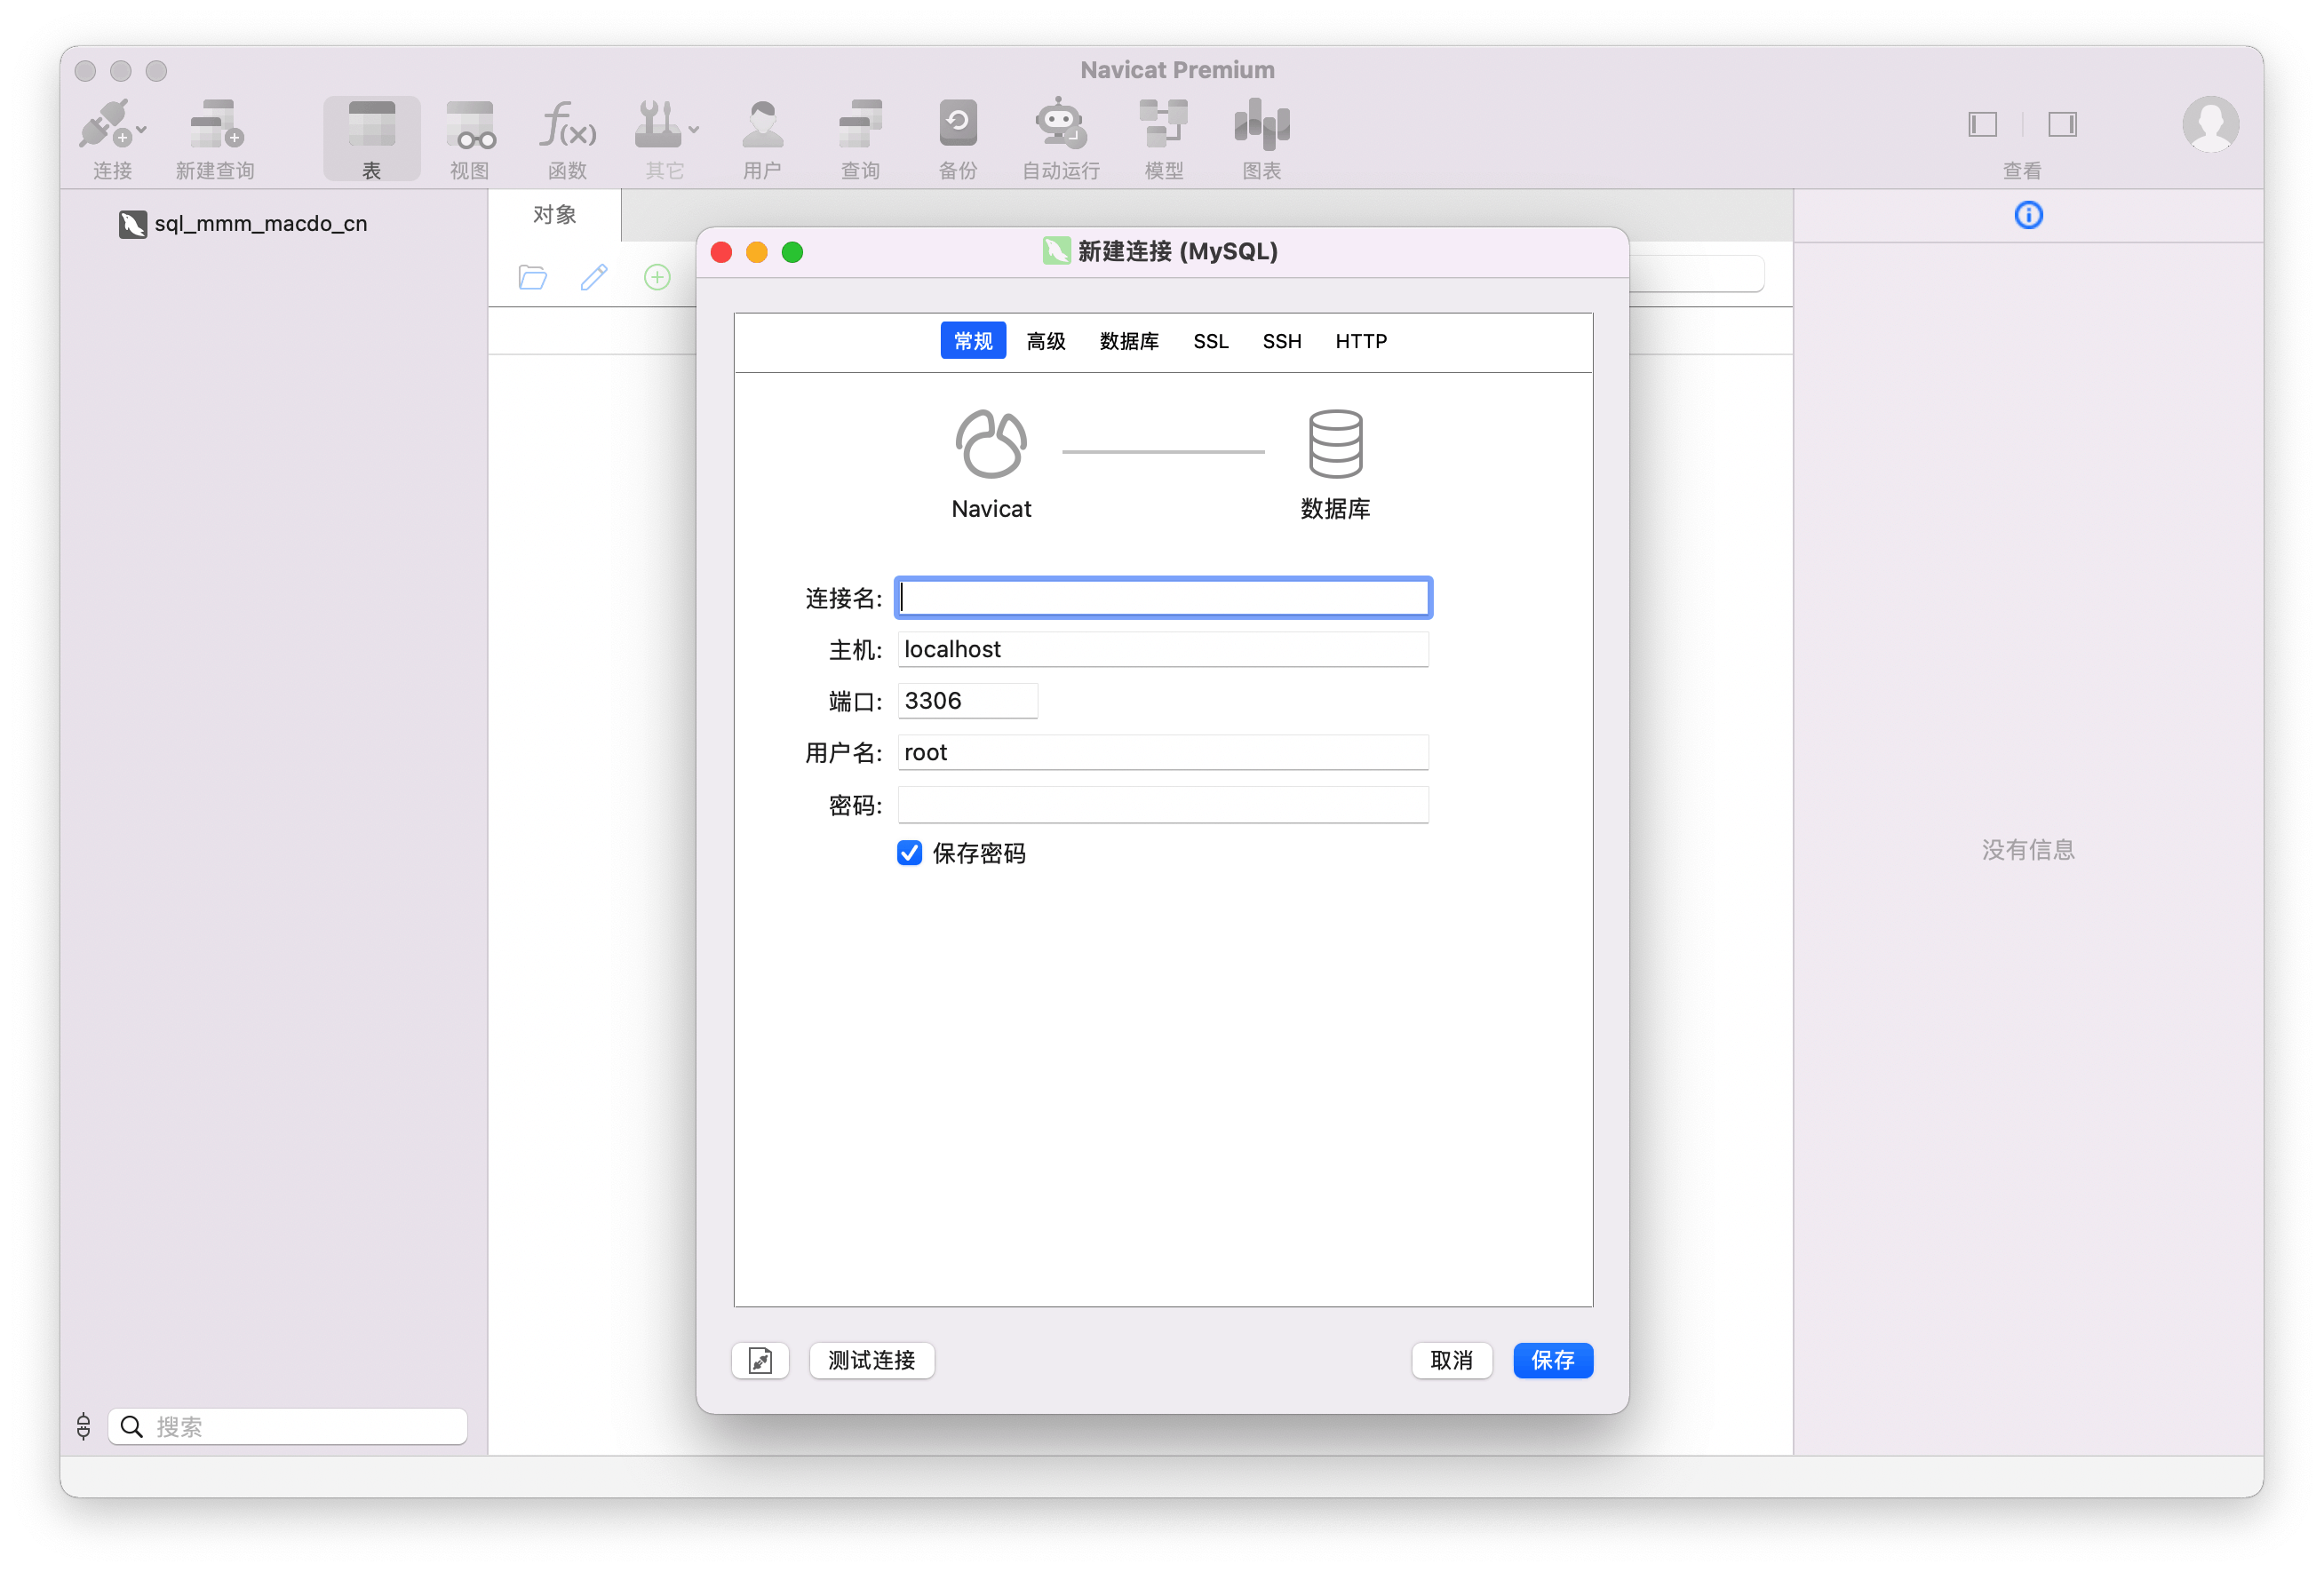2324x1572 pixels.
Task: Click the connection URI icon button
Action: (760, 1360)
